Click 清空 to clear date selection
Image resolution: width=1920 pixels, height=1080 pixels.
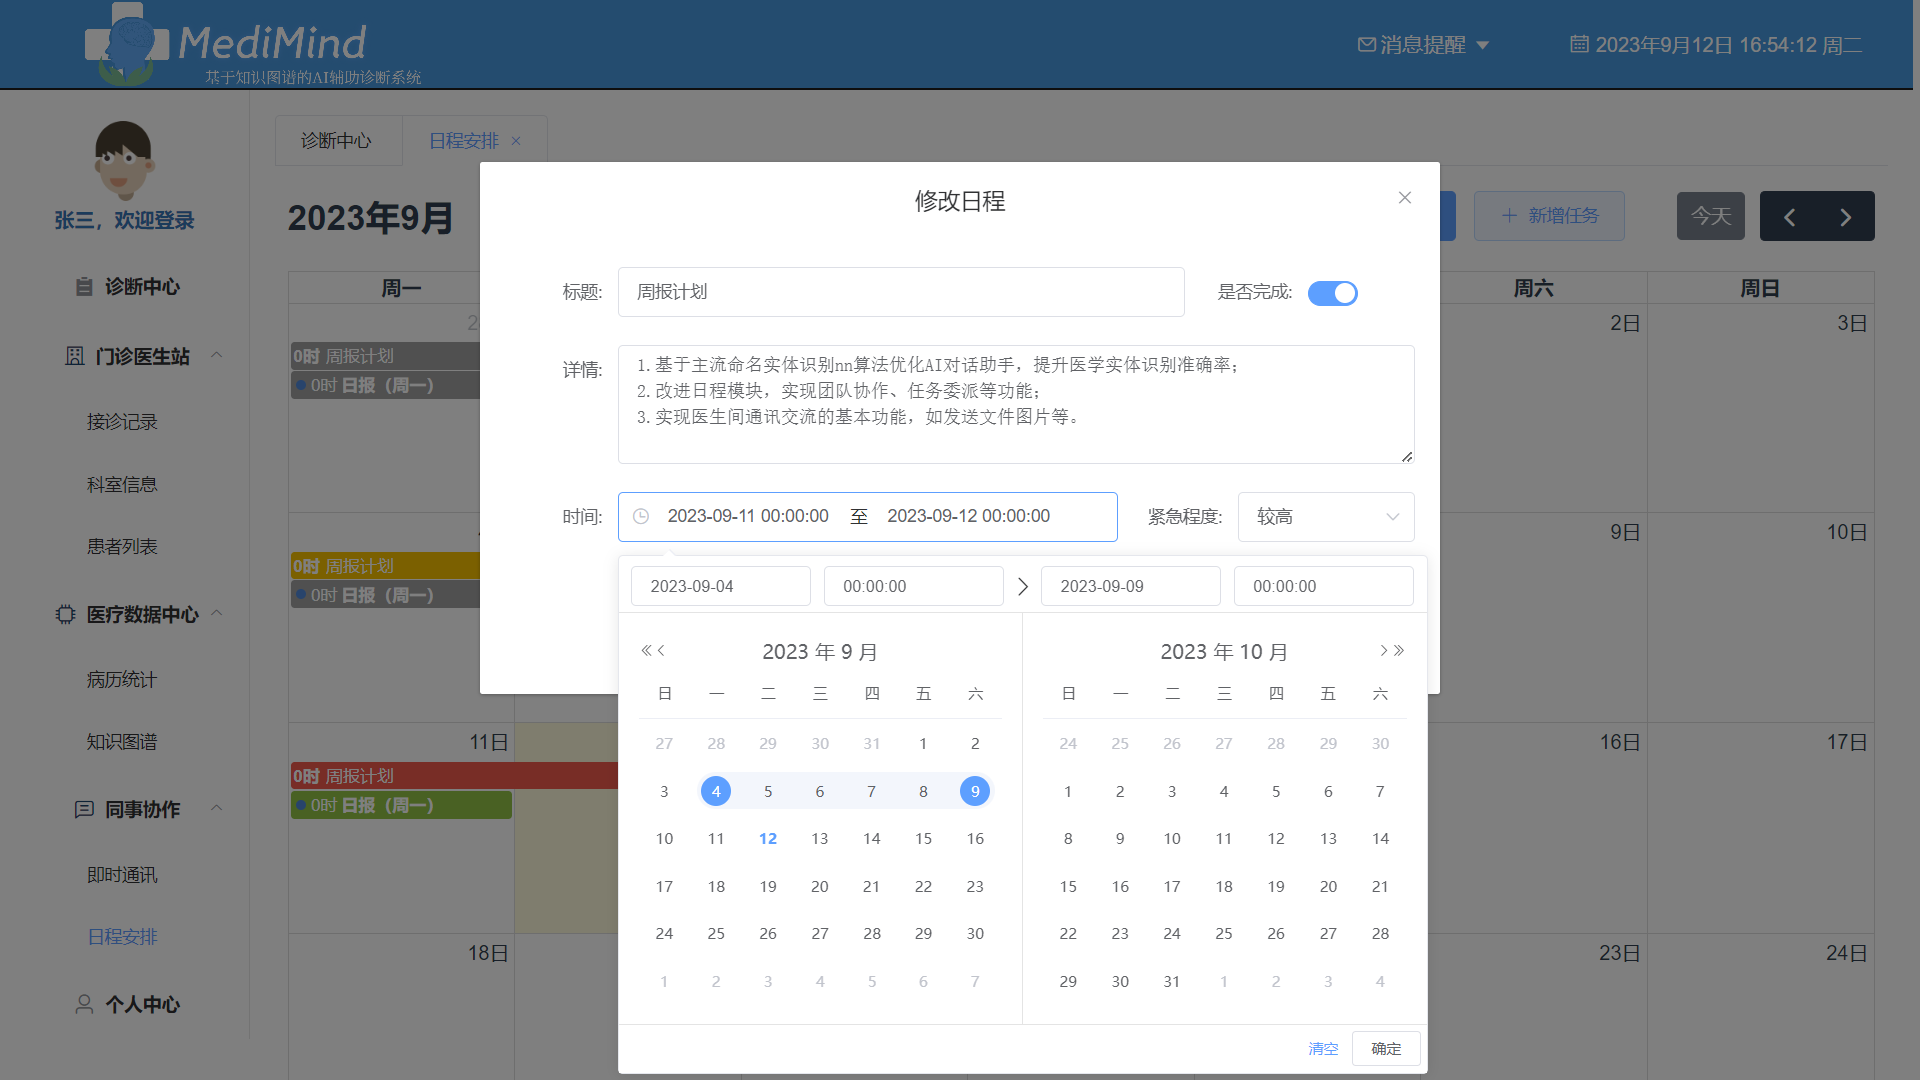click(1323, 1048)
